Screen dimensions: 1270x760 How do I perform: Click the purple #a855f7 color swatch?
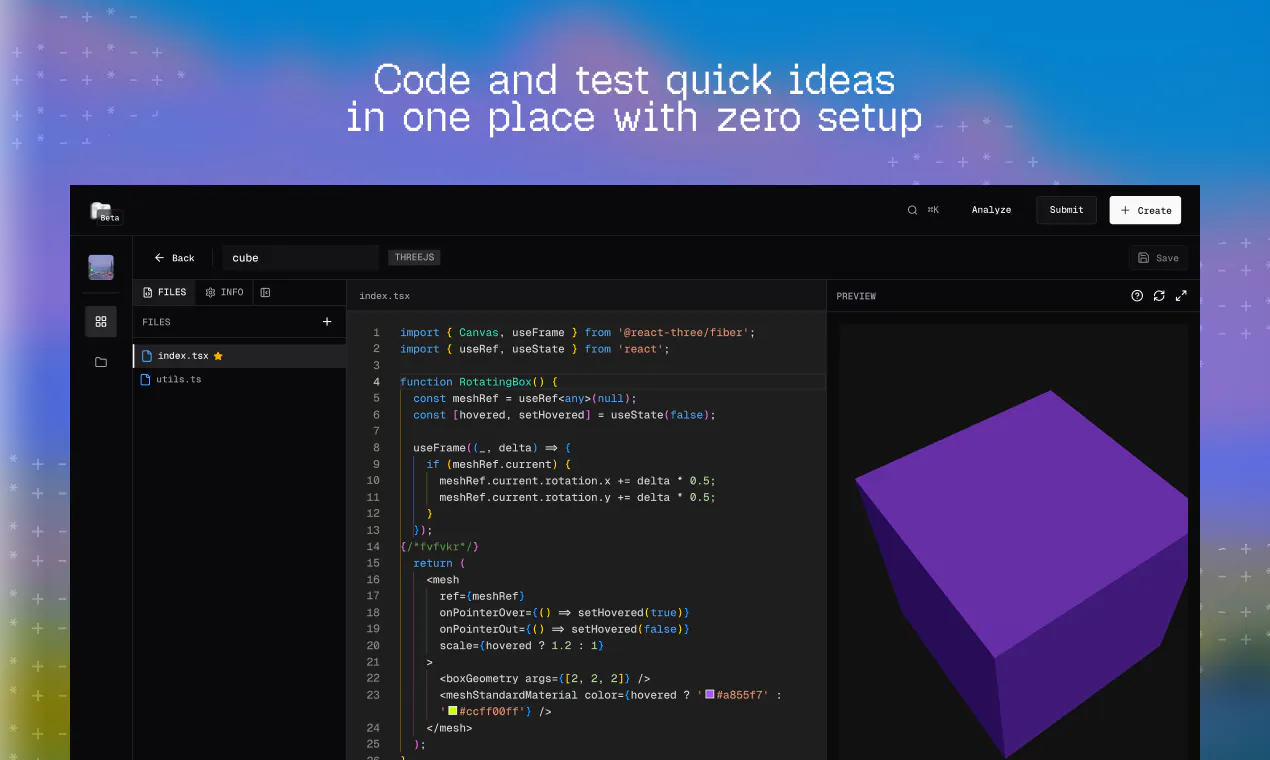710,694
